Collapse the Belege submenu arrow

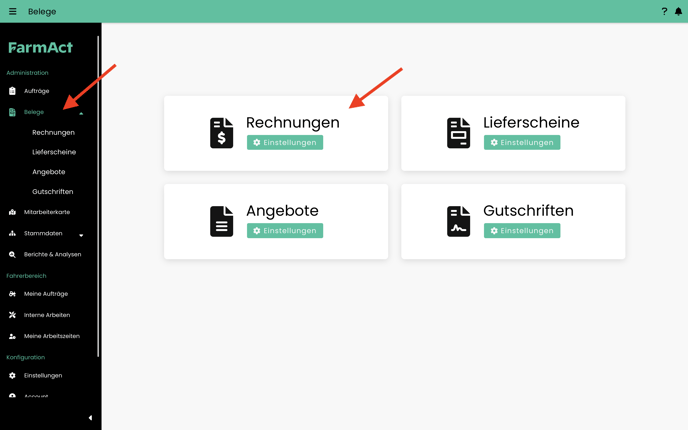point(81,113)
